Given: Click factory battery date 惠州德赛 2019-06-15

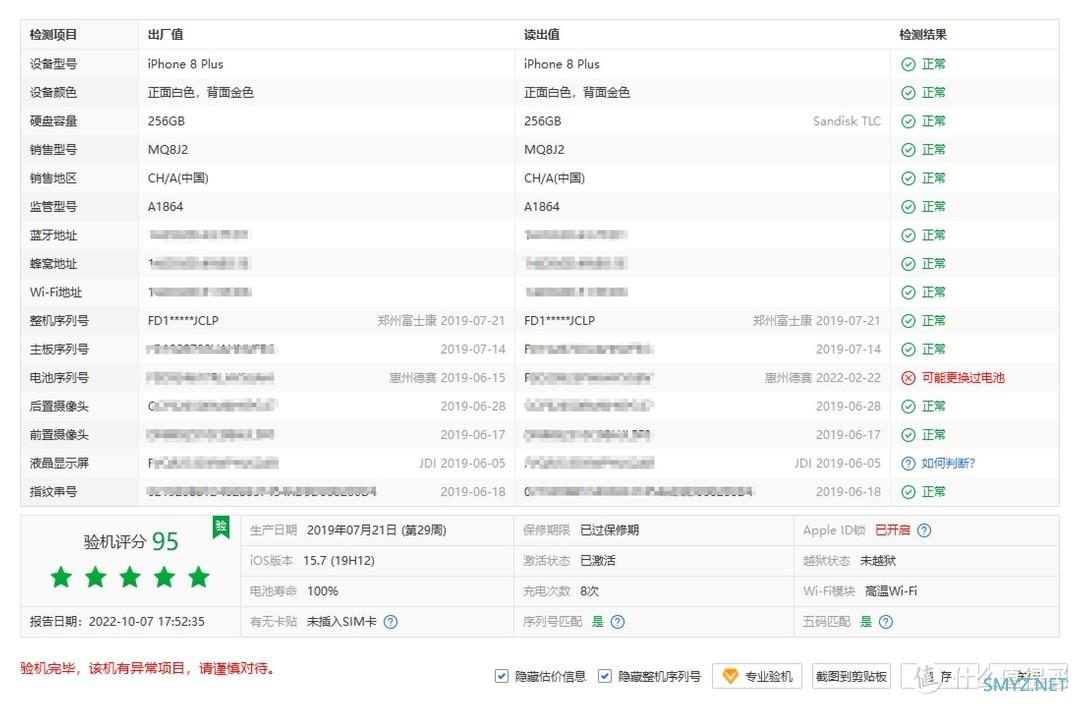Looking at the screenshot, I should pos(447,378).
